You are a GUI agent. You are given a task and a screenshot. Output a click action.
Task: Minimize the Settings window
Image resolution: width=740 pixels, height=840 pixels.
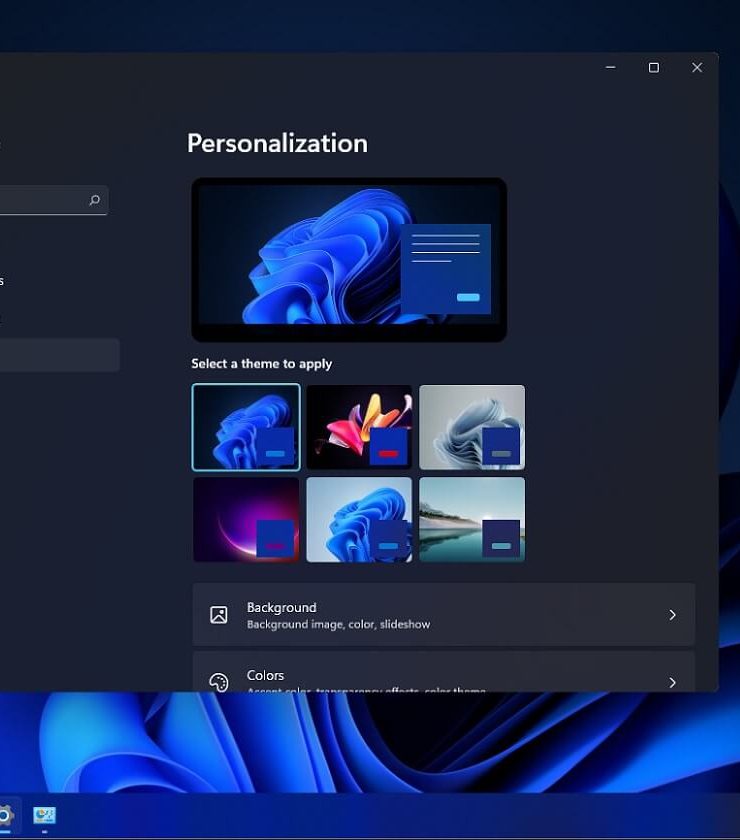[610, 68]
